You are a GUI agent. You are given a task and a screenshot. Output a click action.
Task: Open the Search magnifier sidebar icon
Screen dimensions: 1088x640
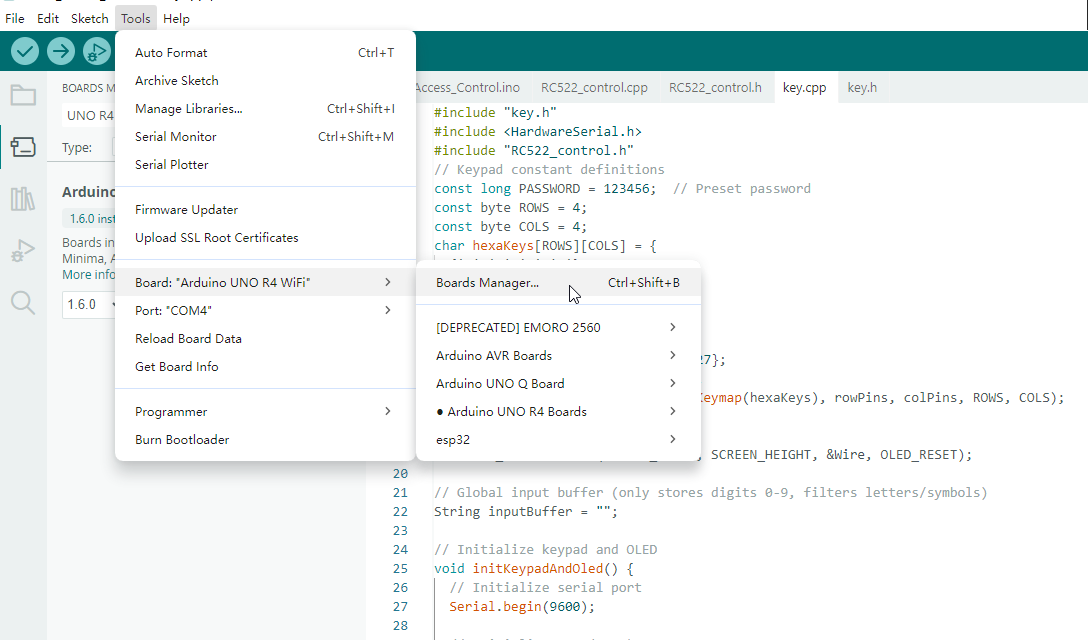click(x=23, y=303)
